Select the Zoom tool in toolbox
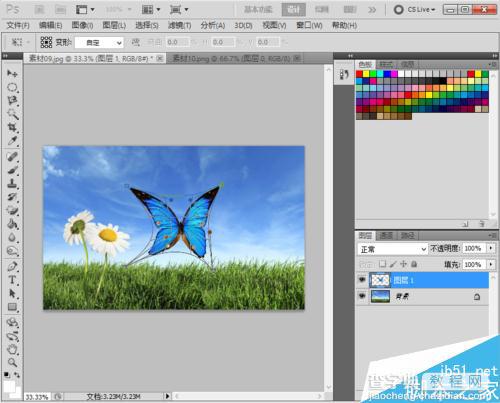Screen dimensions: 500x403 click(x=12, y=362)
